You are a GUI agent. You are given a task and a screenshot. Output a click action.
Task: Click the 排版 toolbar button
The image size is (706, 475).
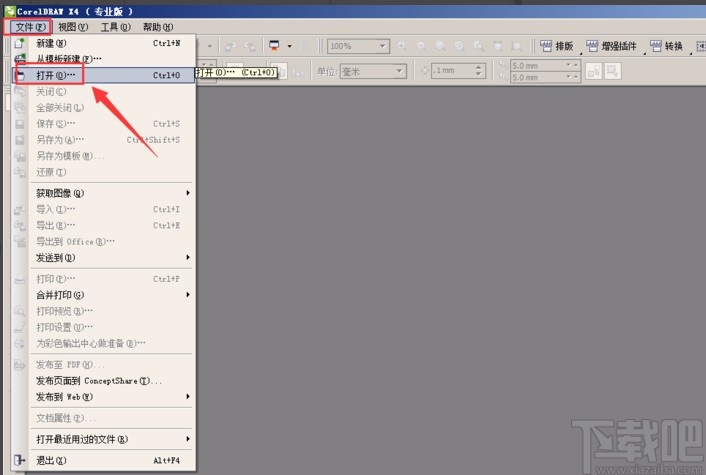tap(557, 46)
